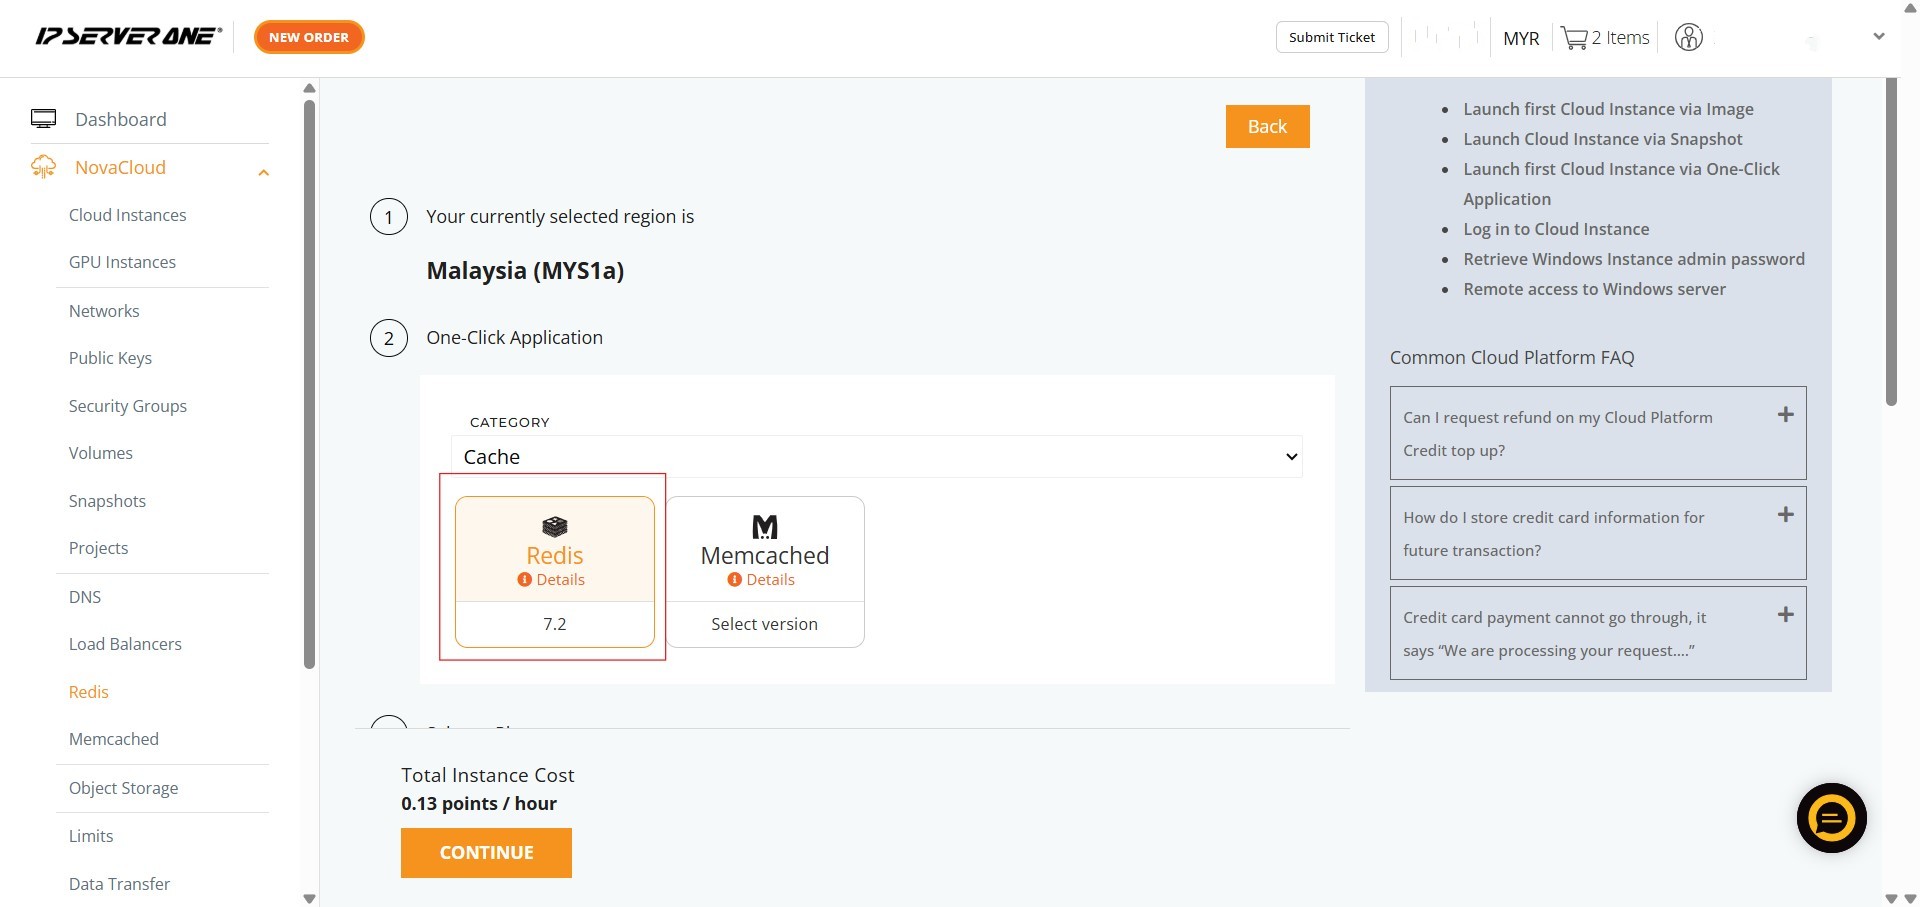Open the Redis Details info link
Image resolution: width=1920 pixels, height=907 pixels.
(552, 580)
